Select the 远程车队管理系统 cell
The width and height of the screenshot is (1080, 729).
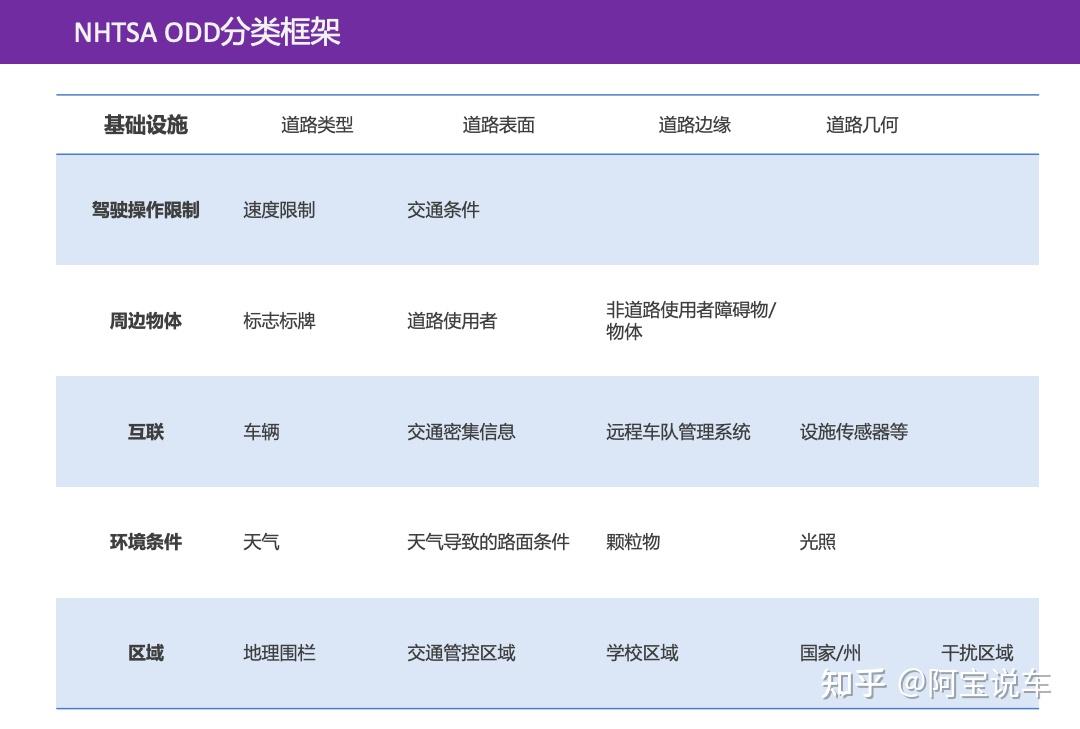(680, 432)
